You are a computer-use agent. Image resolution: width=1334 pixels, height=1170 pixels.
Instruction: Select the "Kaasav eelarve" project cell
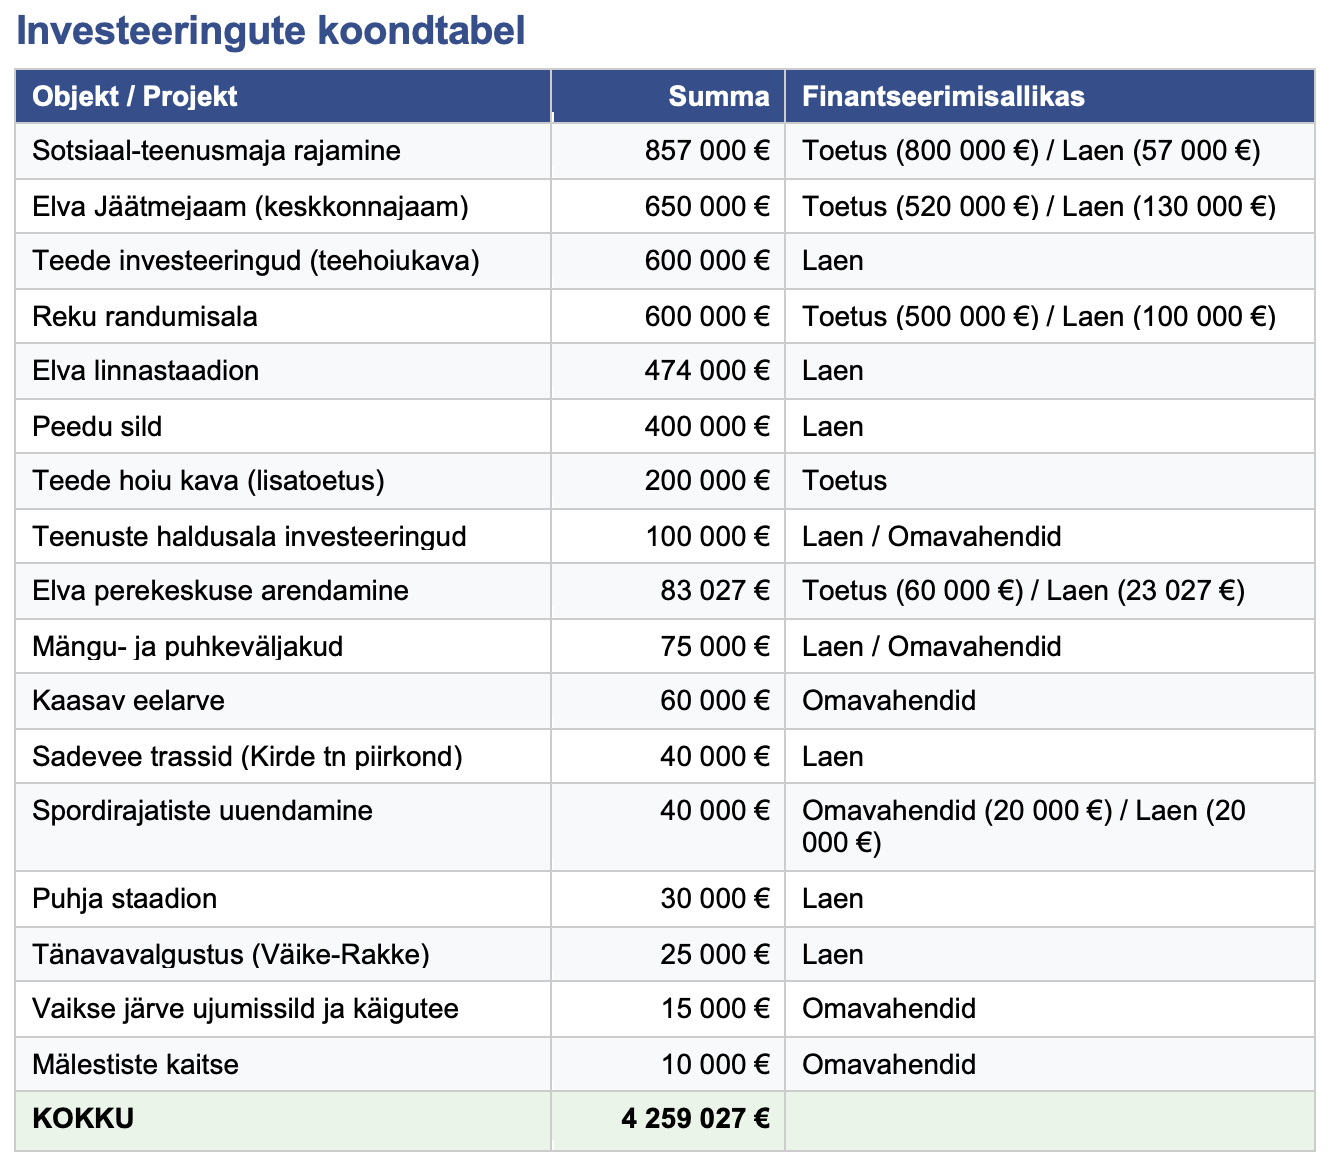[128, 701]
